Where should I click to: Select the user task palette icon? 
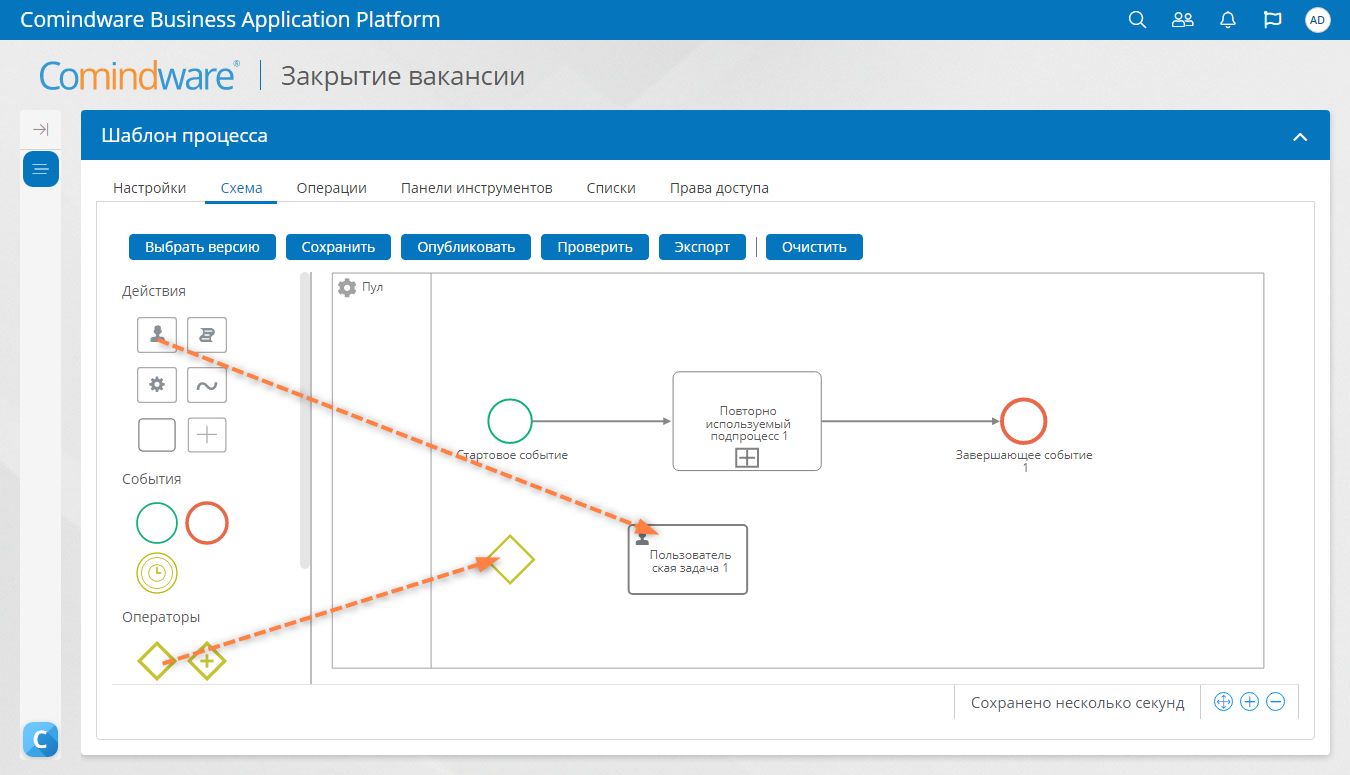click(x=157, y=335)
